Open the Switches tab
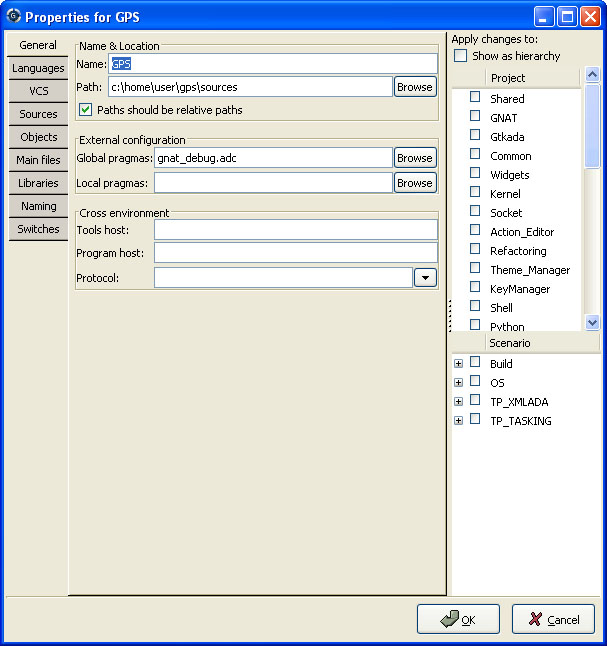The height and width of the screenshot is (646, 607). pos(38,229)
